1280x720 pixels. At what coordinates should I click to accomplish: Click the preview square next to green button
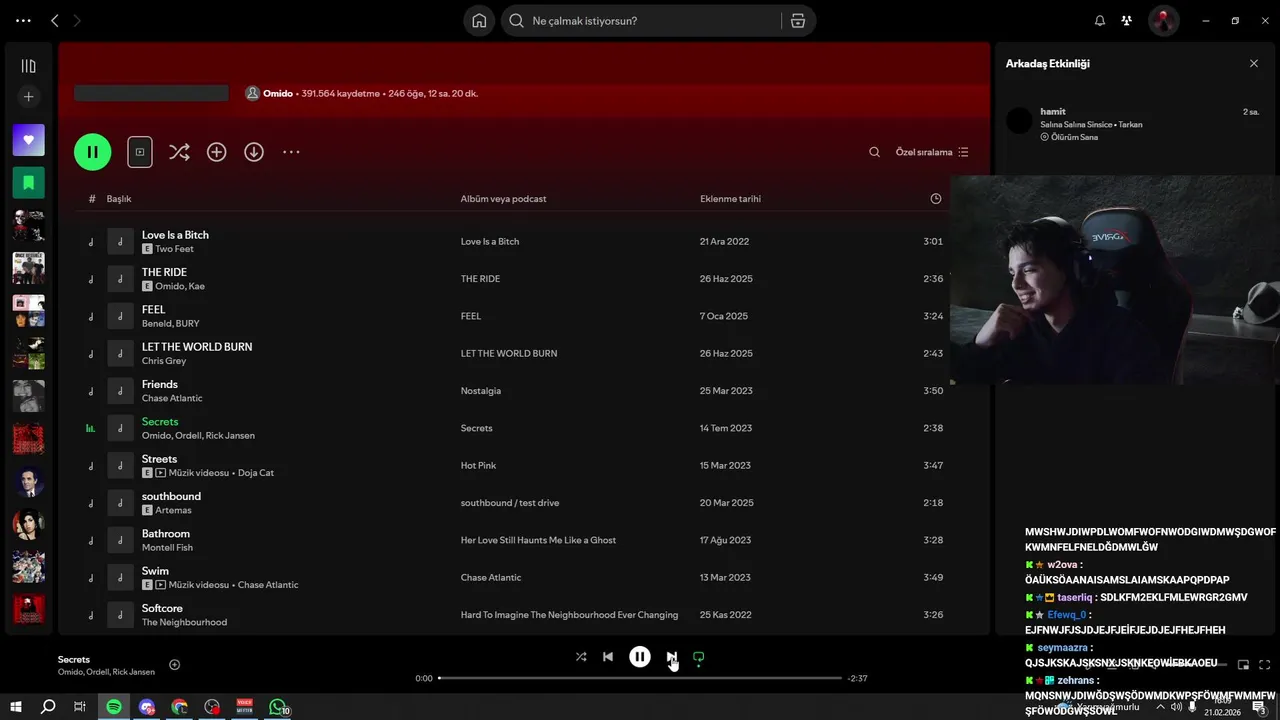(x=139, y=152)
